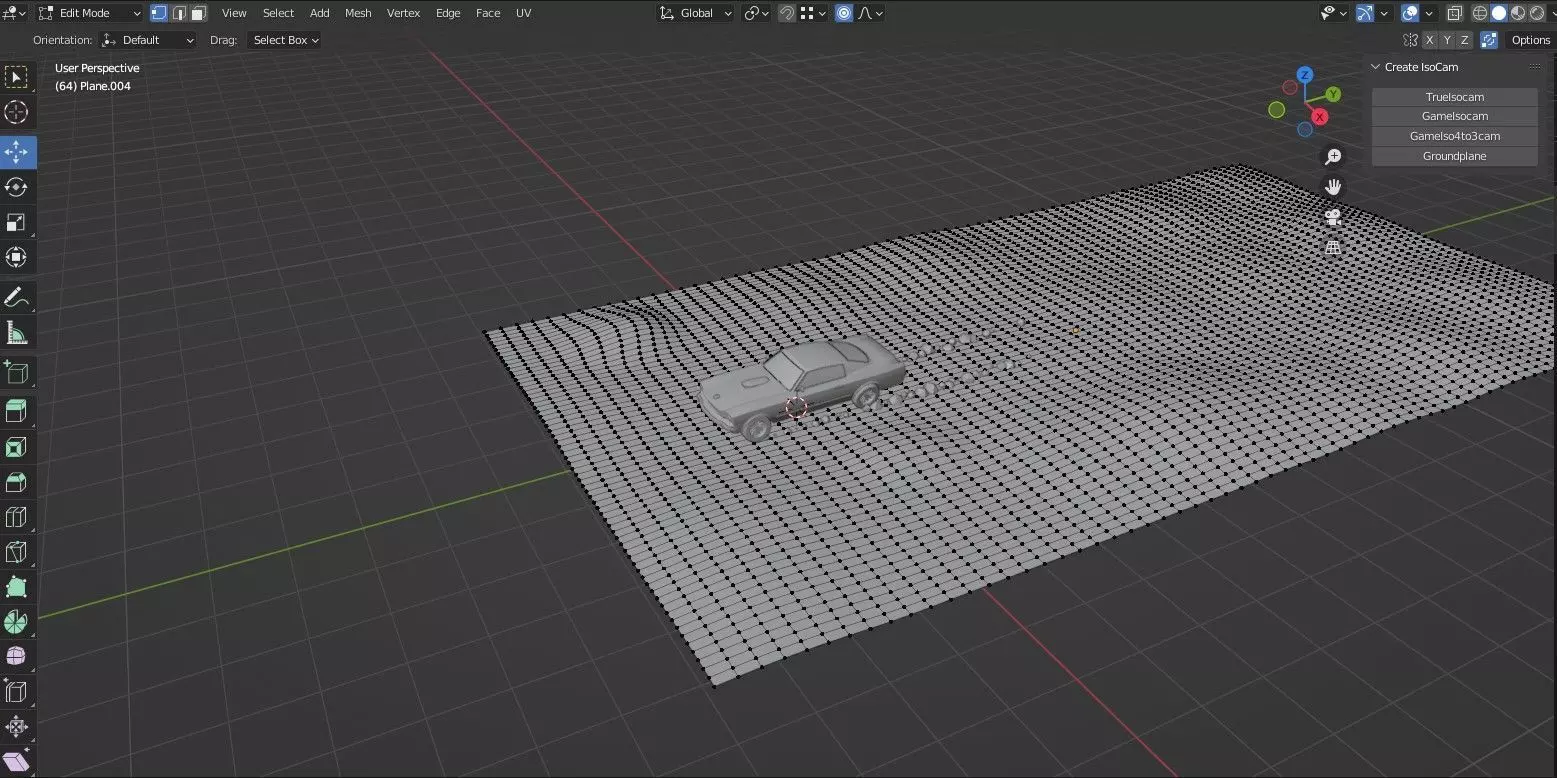Activate the 3D Cursor tool
The width and height of the screenshot is (1557, 778).
pos(16,112)
